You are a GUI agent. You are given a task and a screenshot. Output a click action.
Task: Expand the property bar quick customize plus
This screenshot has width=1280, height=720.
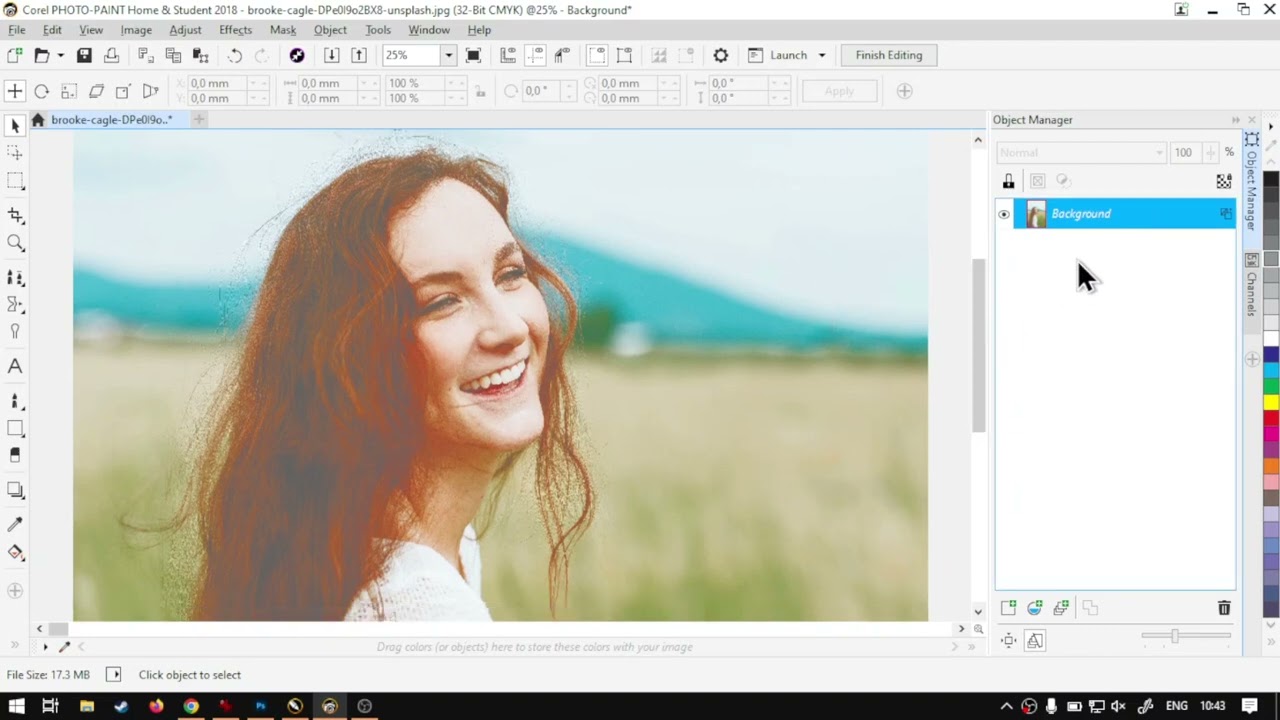(904, 91)
